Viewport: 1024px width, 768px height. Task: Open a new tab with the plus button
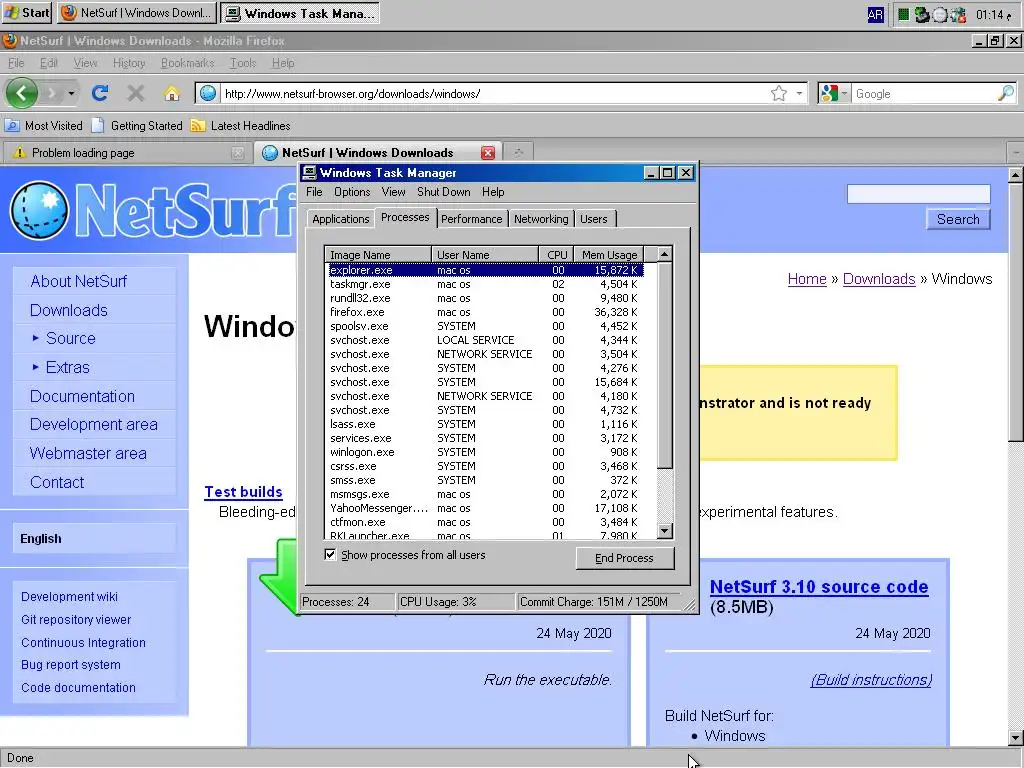519,153
